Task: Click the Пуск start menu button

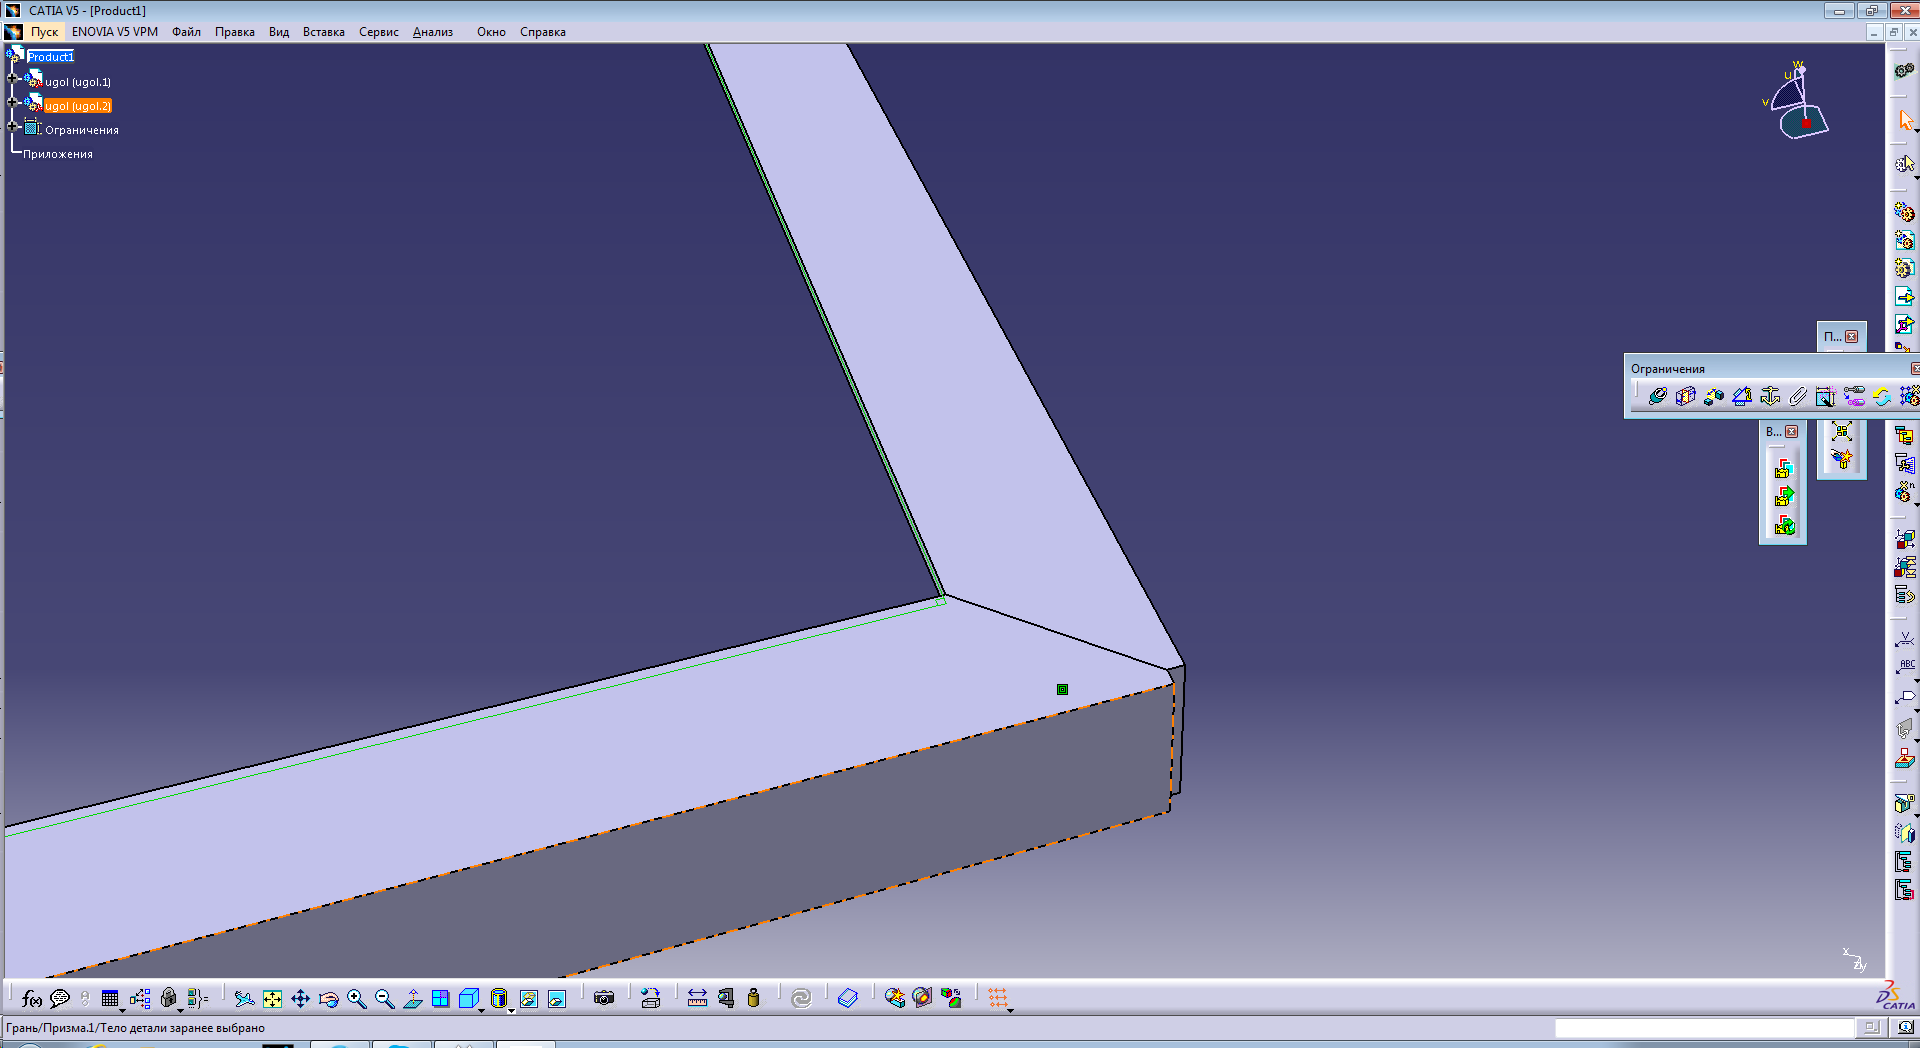Action: [44, 32]
